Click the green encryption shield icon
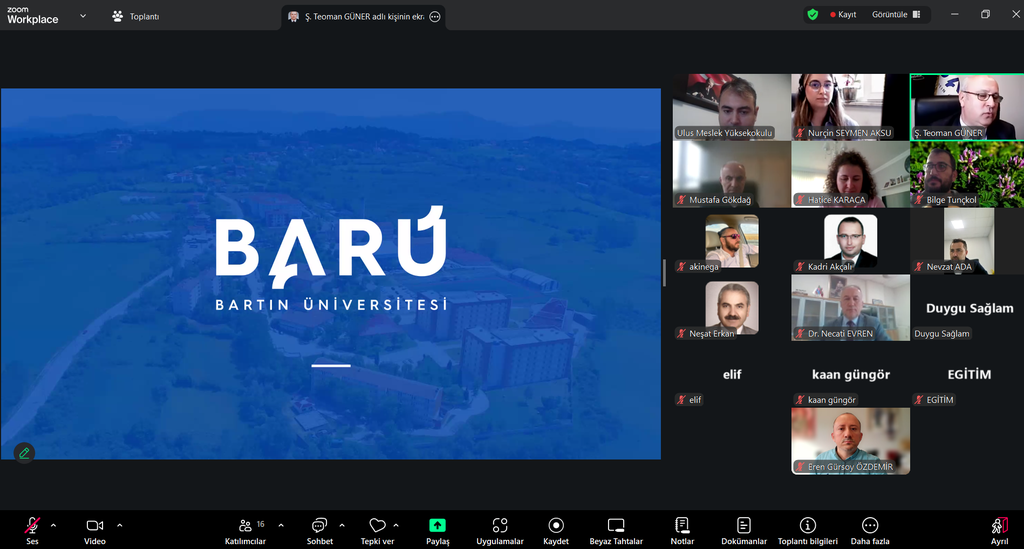This screenshot has height=549, width=1024. pyautogui.click(x=812, y=15)
